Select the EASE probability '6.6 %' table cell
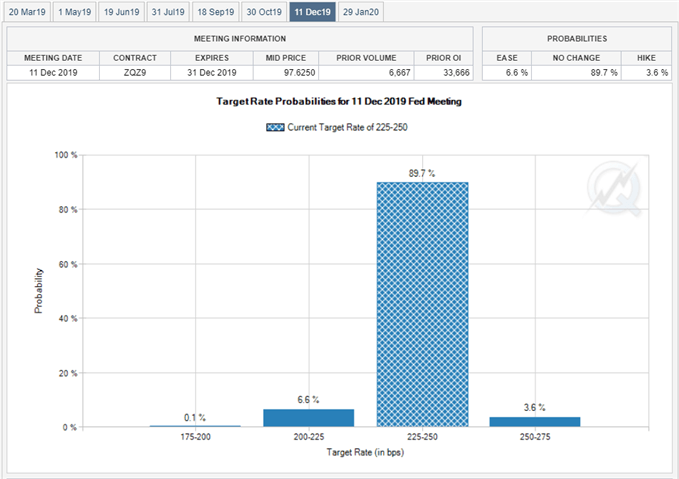The image size is (679, 479). 507,73
